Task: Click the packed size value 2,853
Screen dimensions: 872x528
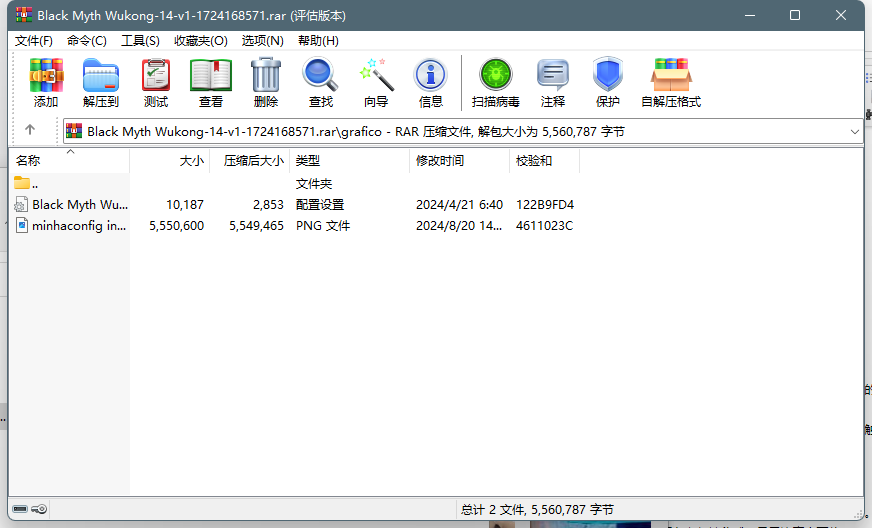Action: point(269,205)
